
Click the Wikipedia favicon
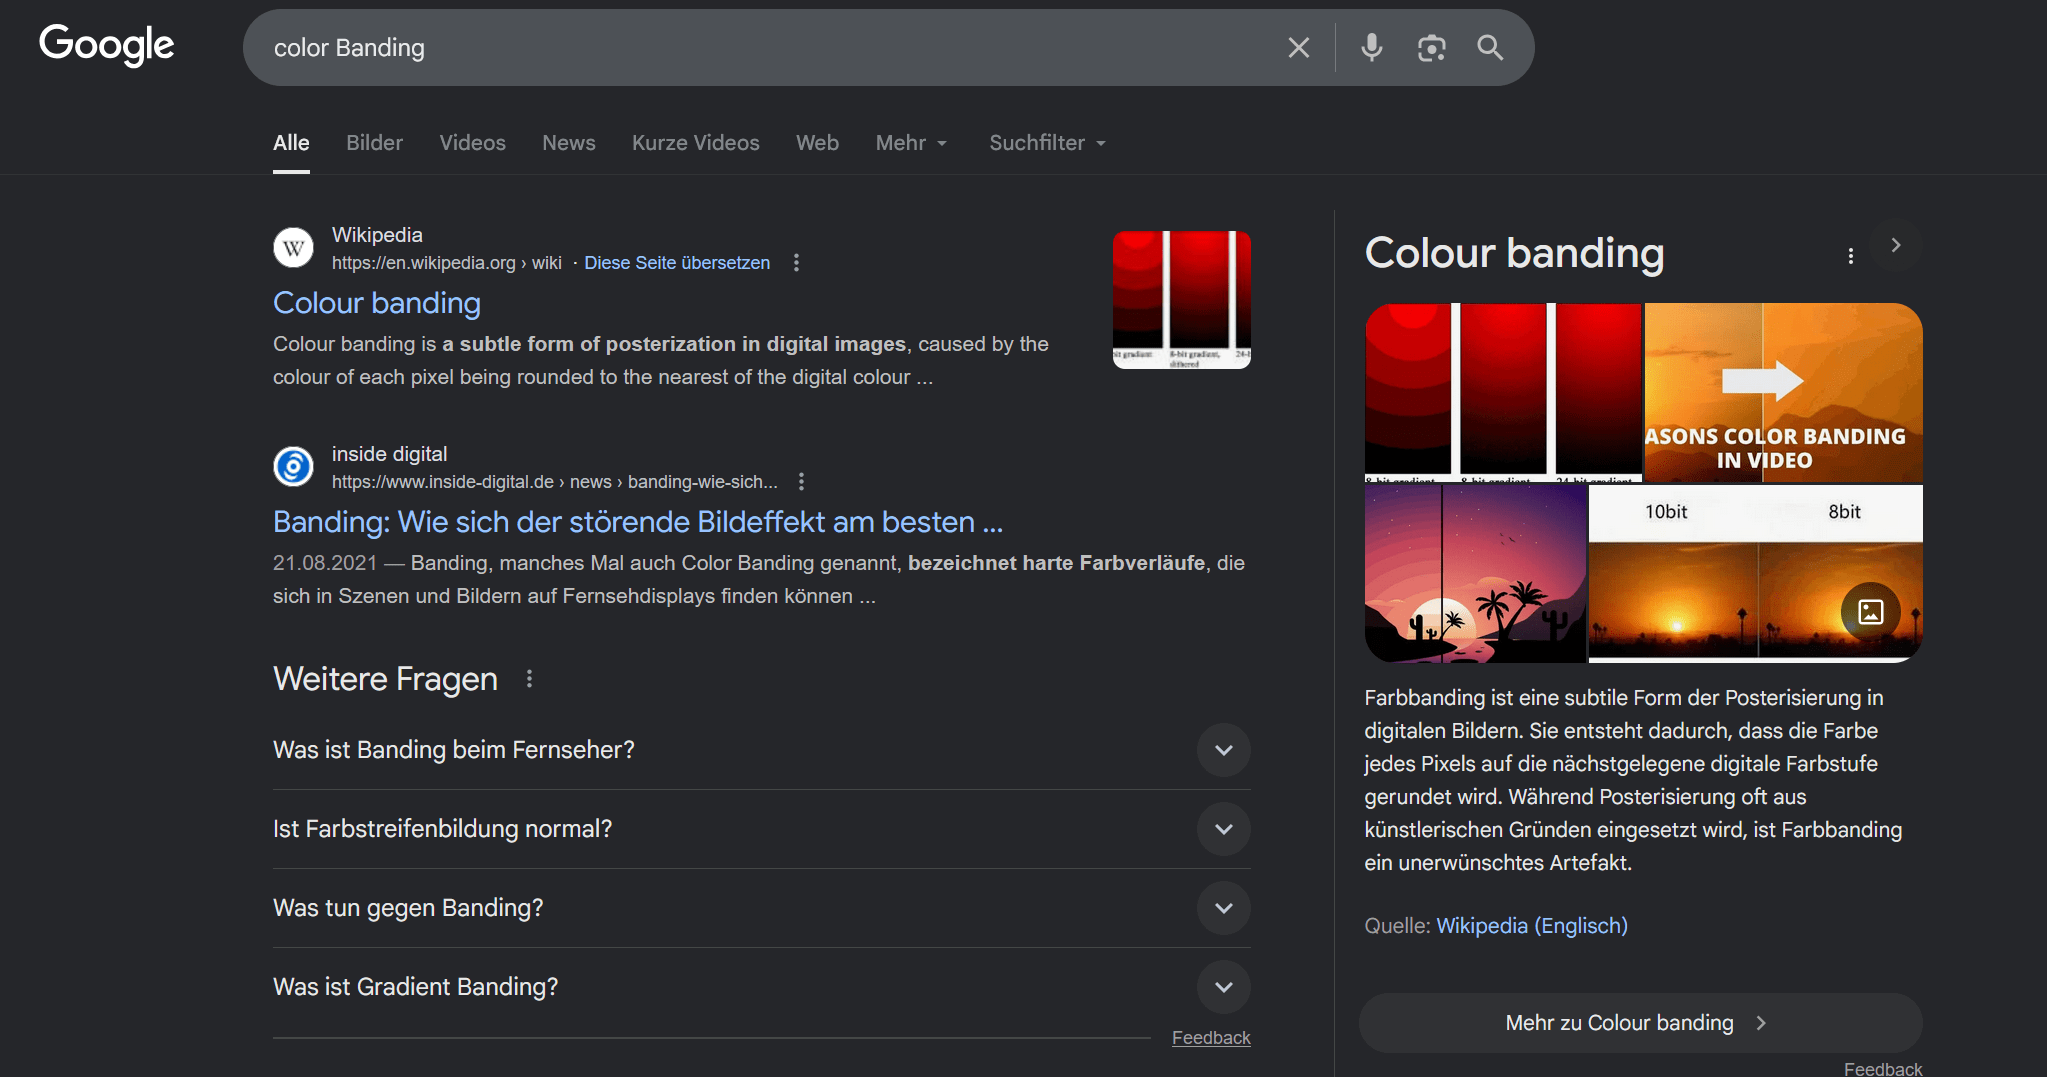click(293, 248)
